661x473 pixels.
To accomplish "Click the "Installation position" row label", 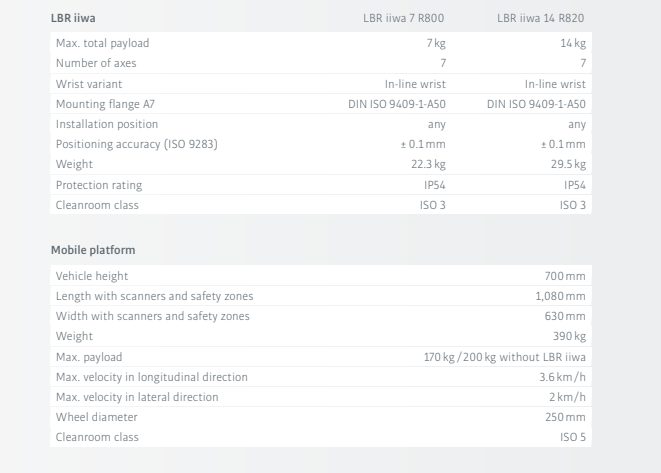I will click(x=107, y=124).
